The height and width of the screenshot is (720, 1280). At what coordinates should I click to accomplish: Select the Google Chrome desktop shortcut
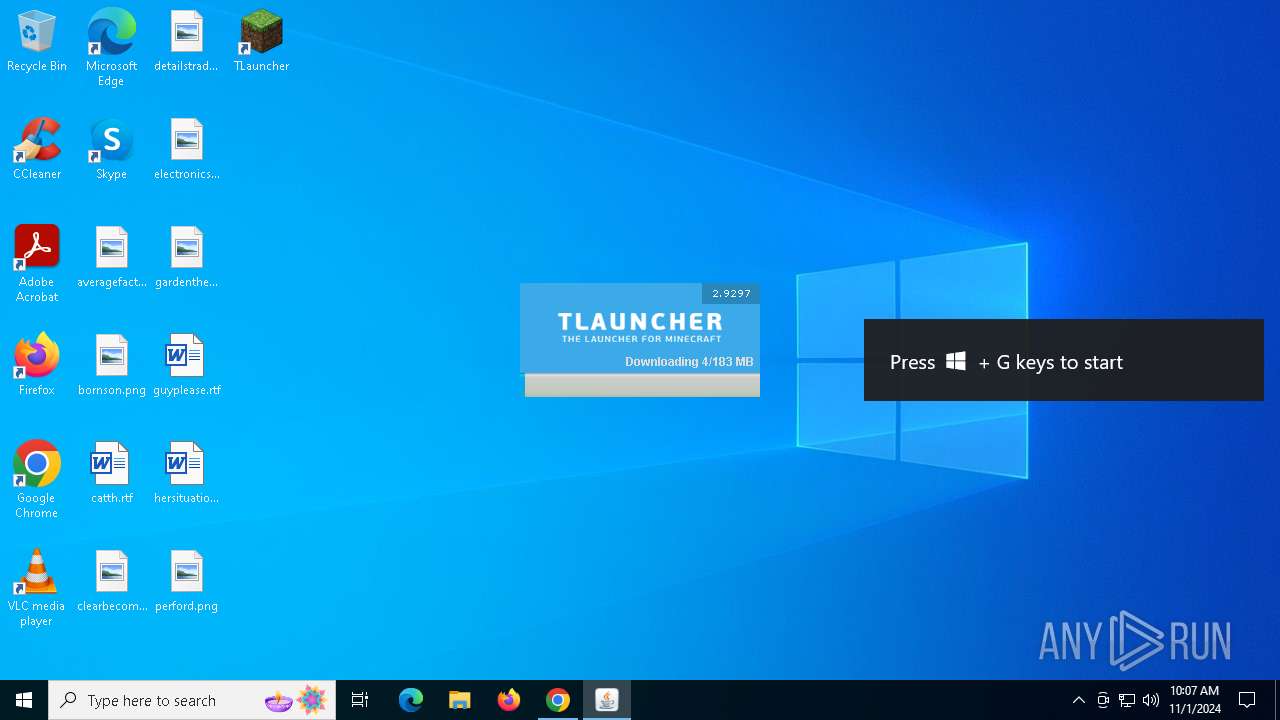37,480
